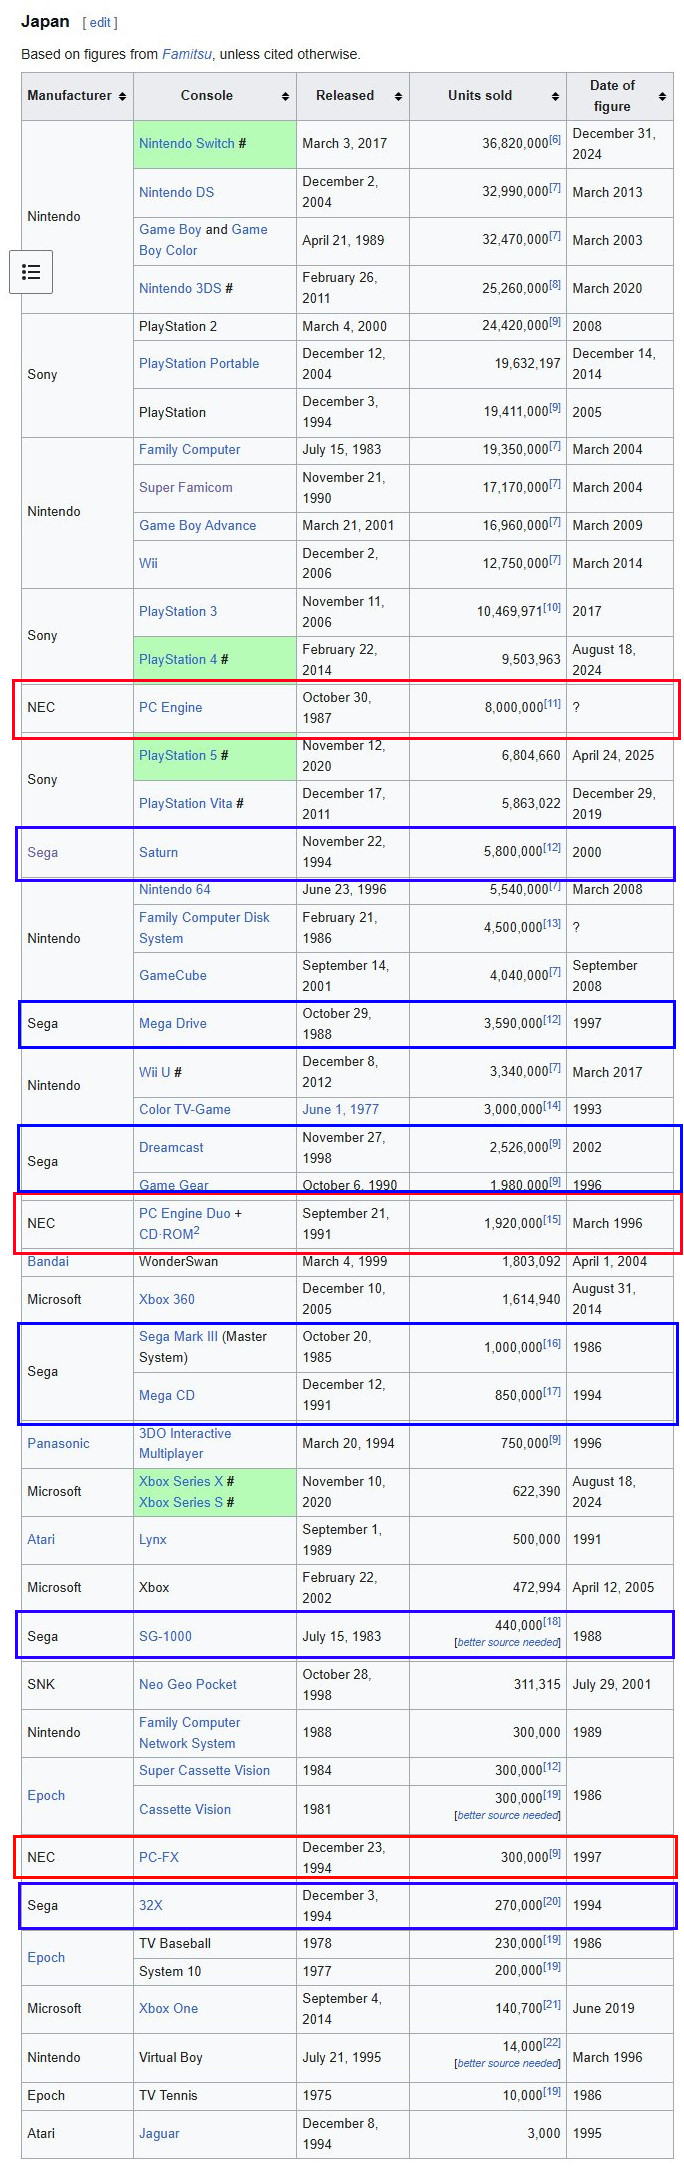Screen dimensions: 684x2171
Task: Open the Saturn console link
Action: (x=158, y=852)
